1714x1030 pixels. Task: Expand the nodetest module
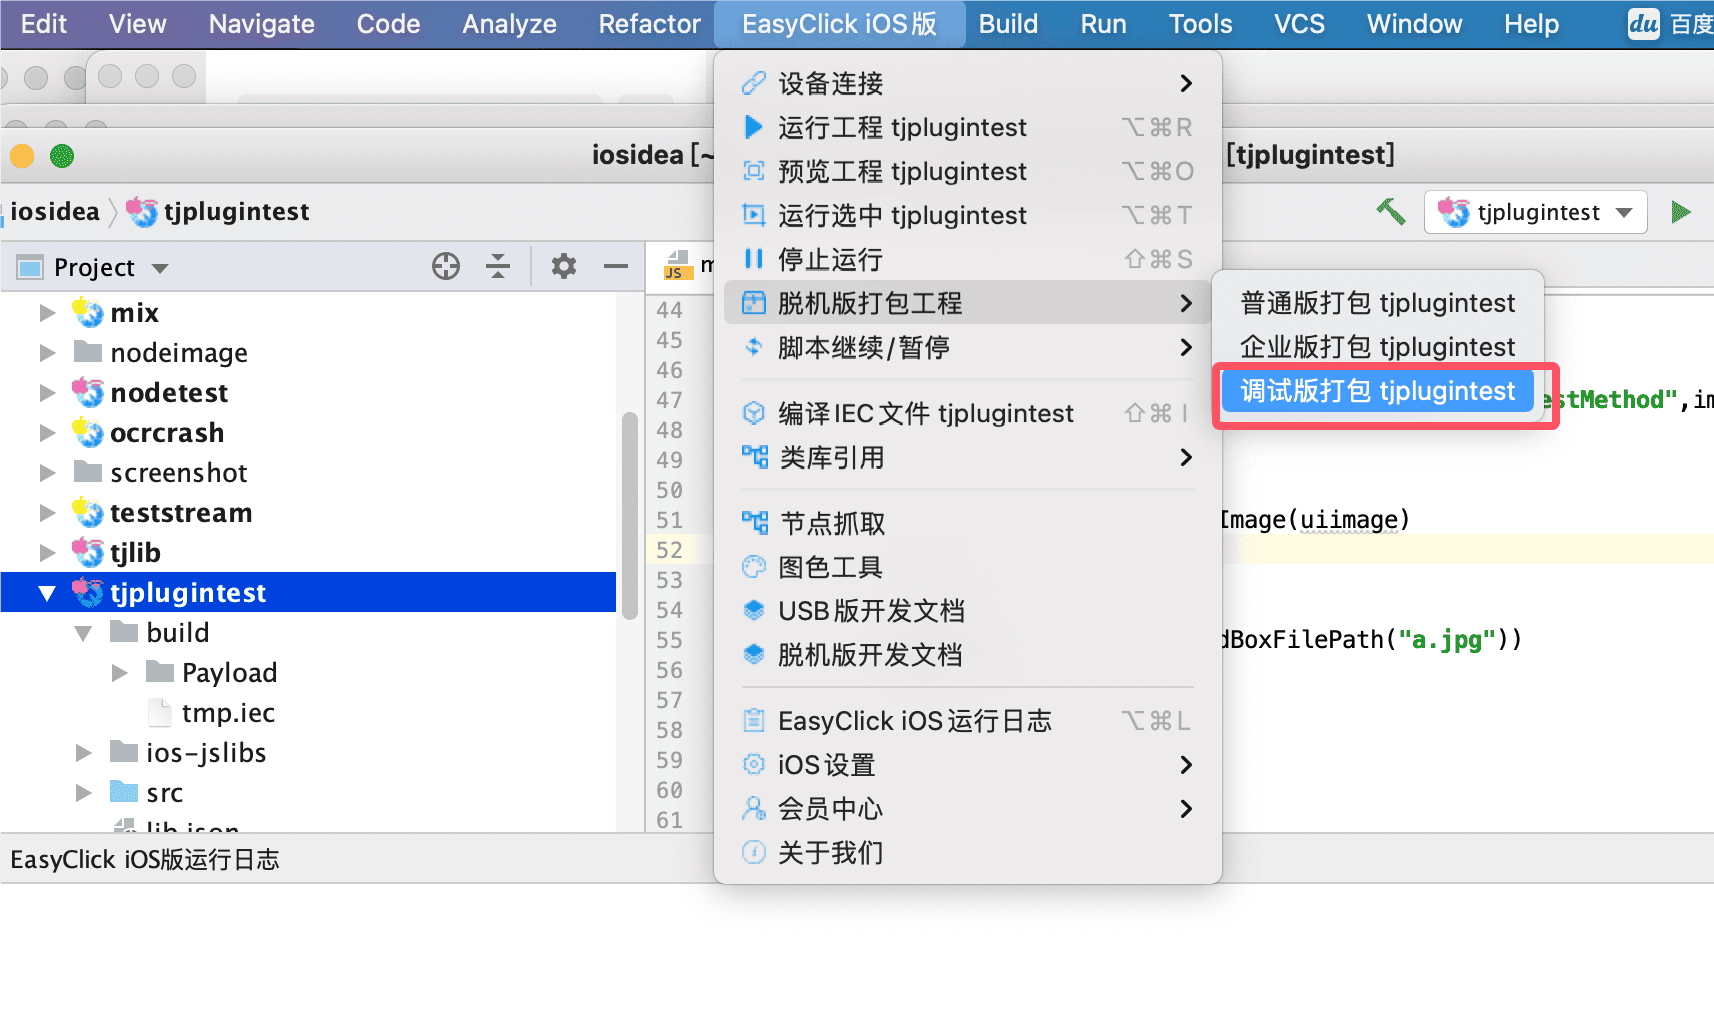coord(47,393)
